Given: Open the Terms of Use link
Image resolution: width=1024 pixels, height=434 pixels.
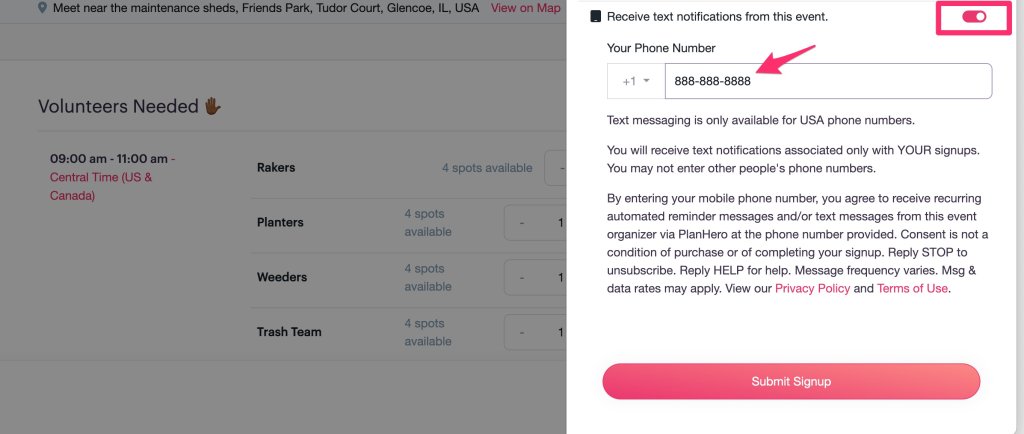Looking at the screenshot, I should [911, 288].
